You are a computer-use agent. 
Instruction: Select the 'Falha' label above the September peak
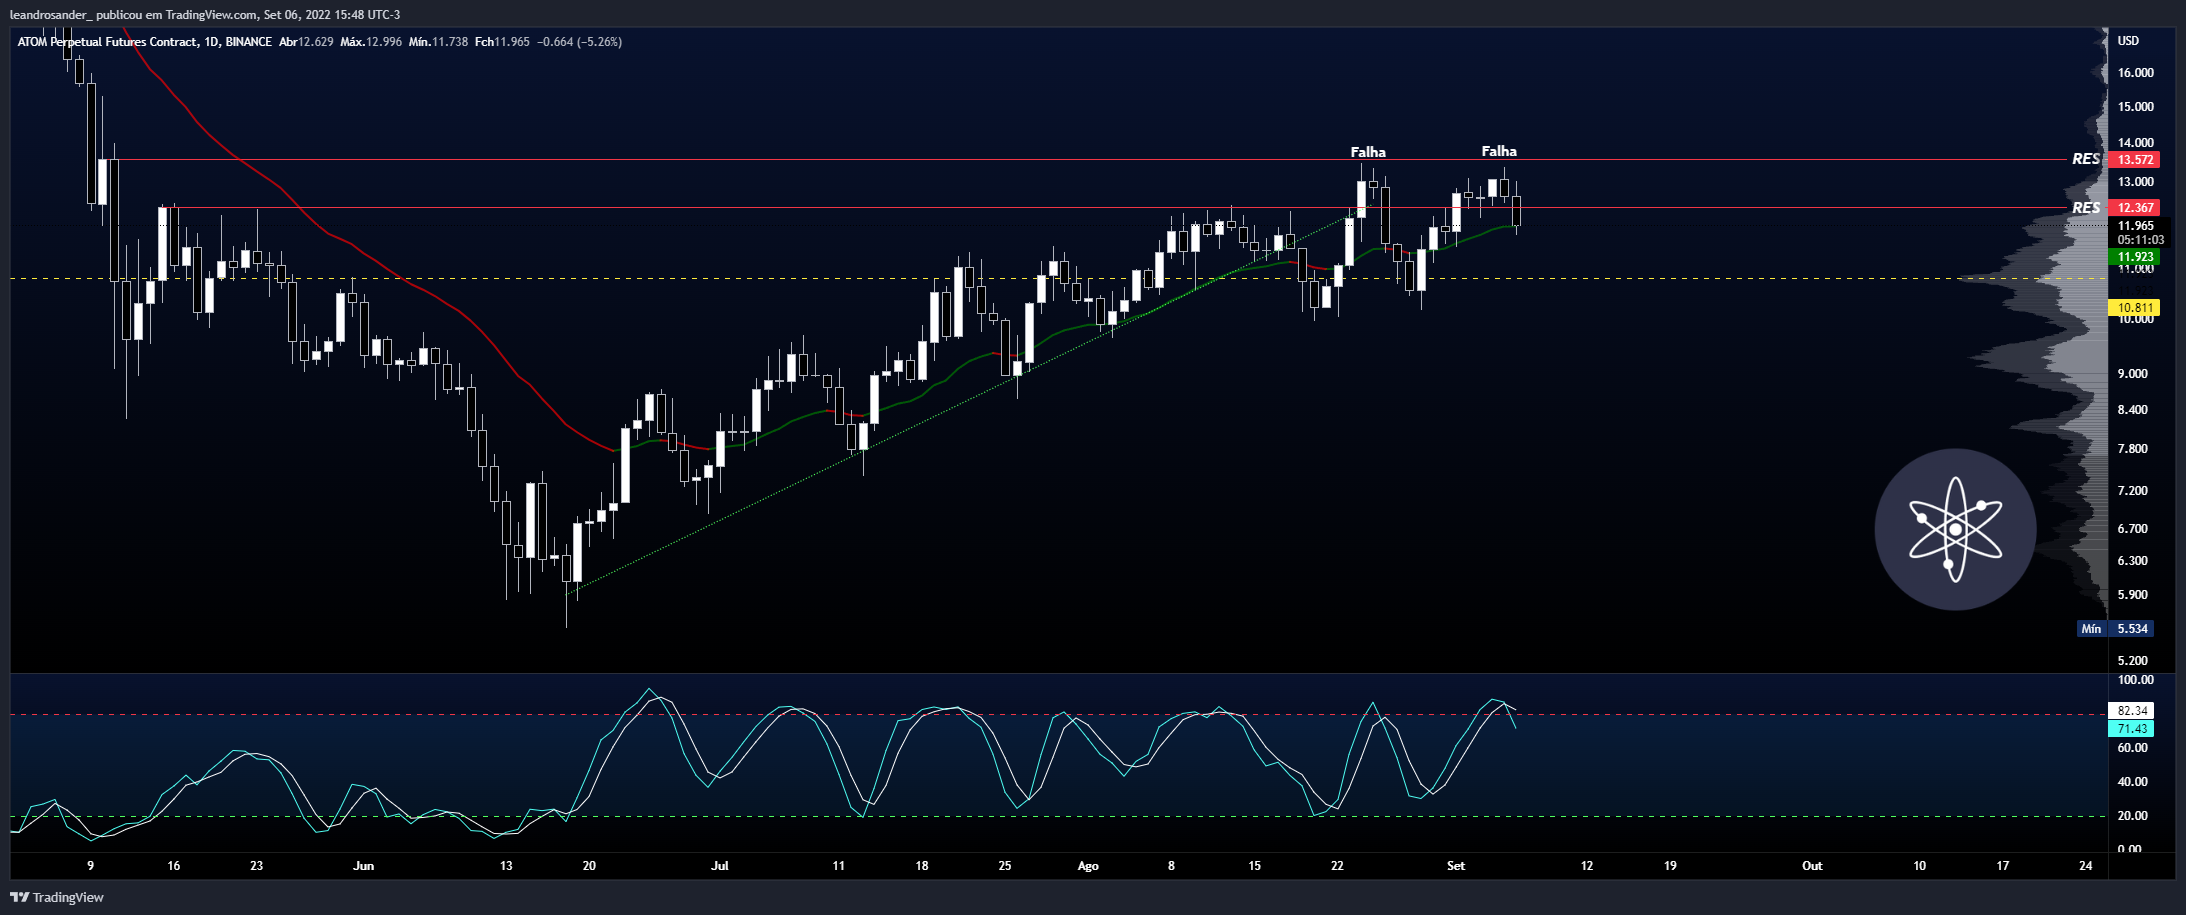[x=1499, y=151]
